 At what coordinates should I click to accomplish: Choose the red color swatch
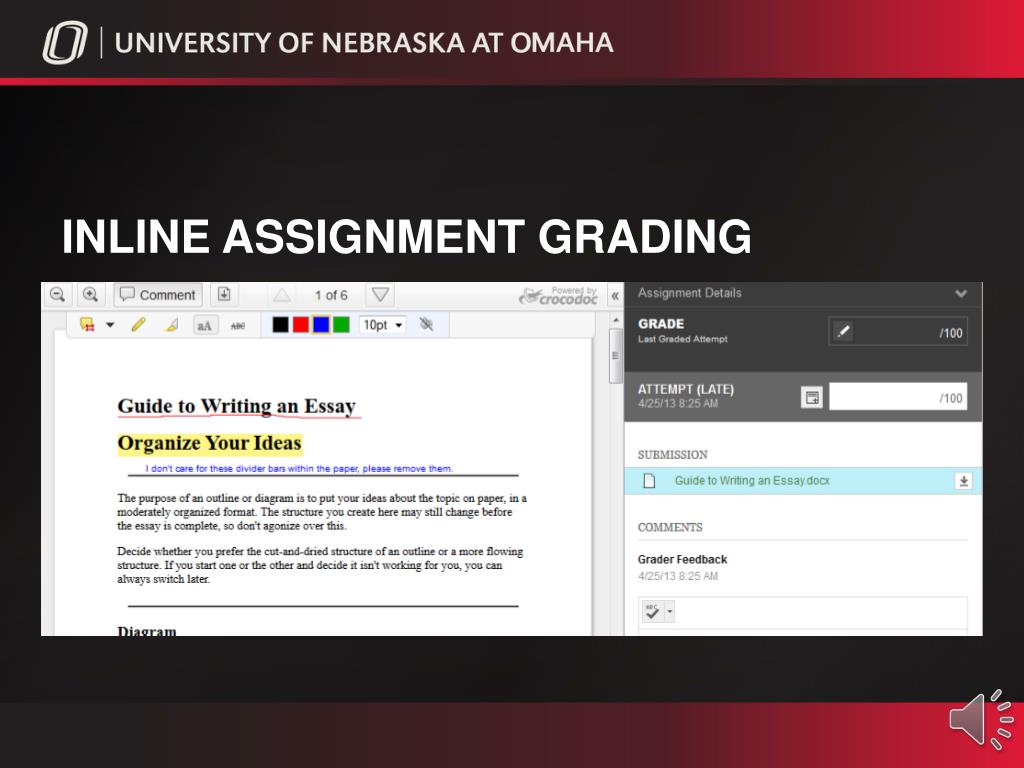click(x=300, y=325)
